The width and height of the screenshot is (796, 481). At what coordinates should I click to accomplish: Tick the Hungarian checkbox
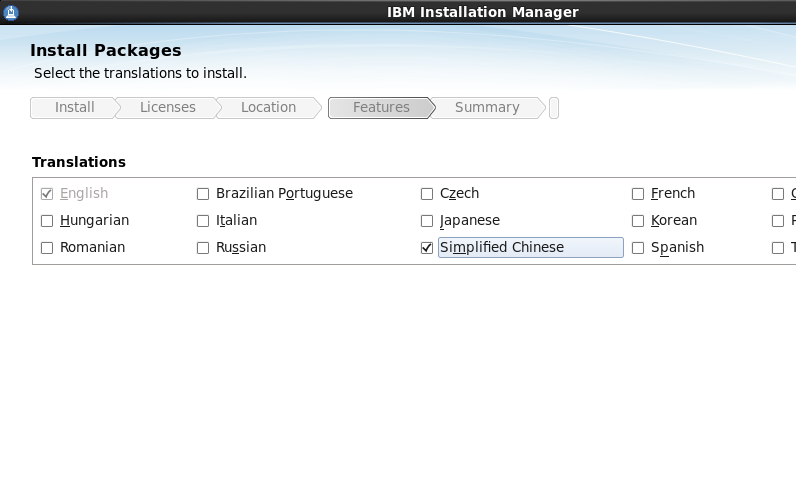click(47, 220)
